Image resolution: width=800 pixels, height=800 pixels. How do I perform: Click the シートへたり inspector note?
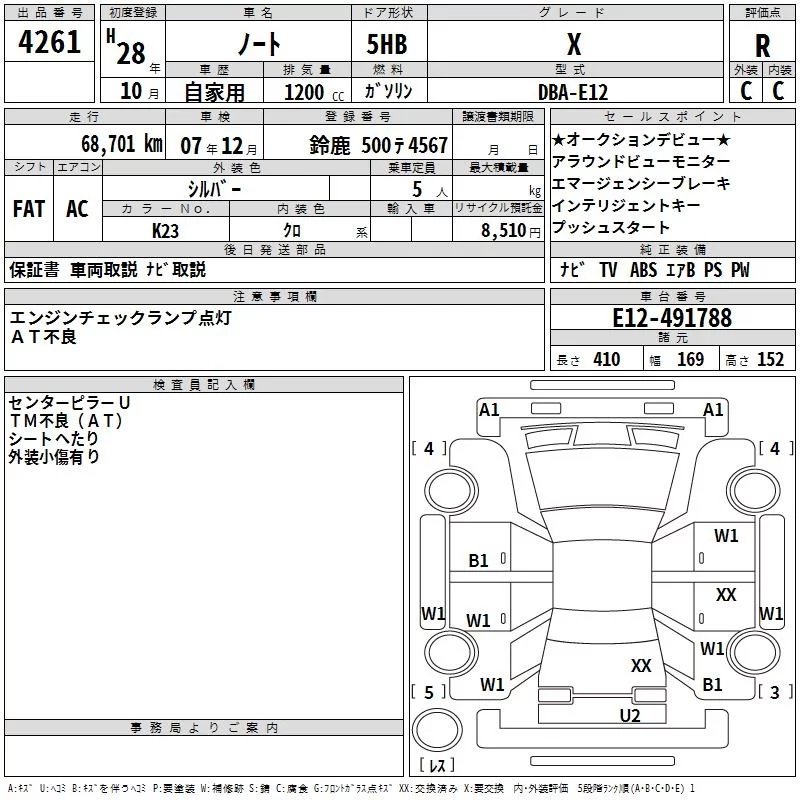[x=54, y=439]
